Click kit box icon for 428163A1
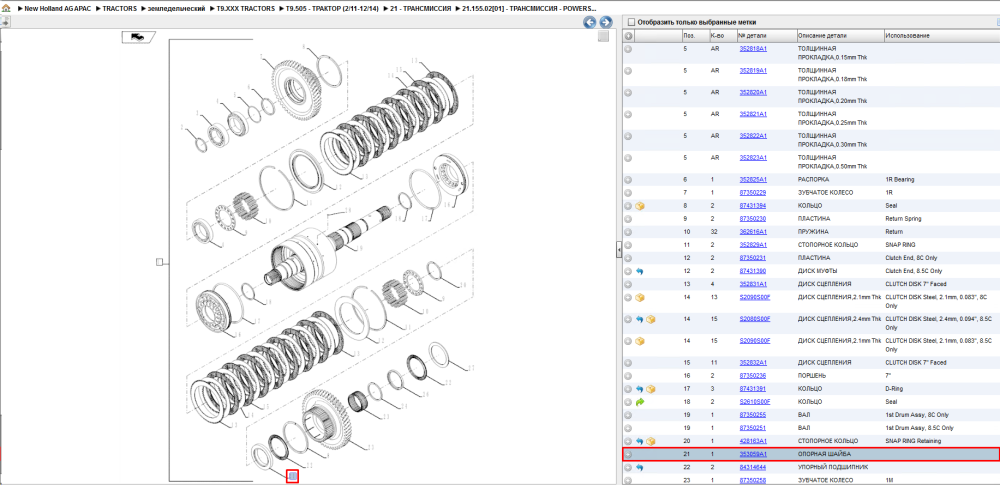The width and height of the screenshot is (1000, 485). (651, 441)
